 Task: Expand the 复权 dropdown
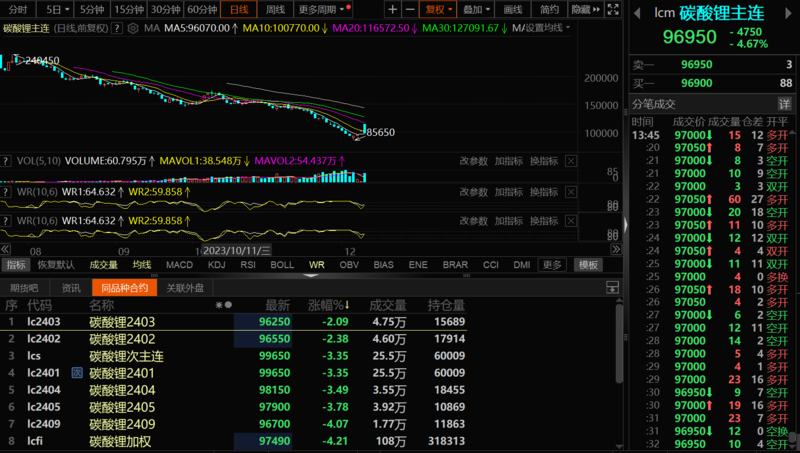(438, 9)
